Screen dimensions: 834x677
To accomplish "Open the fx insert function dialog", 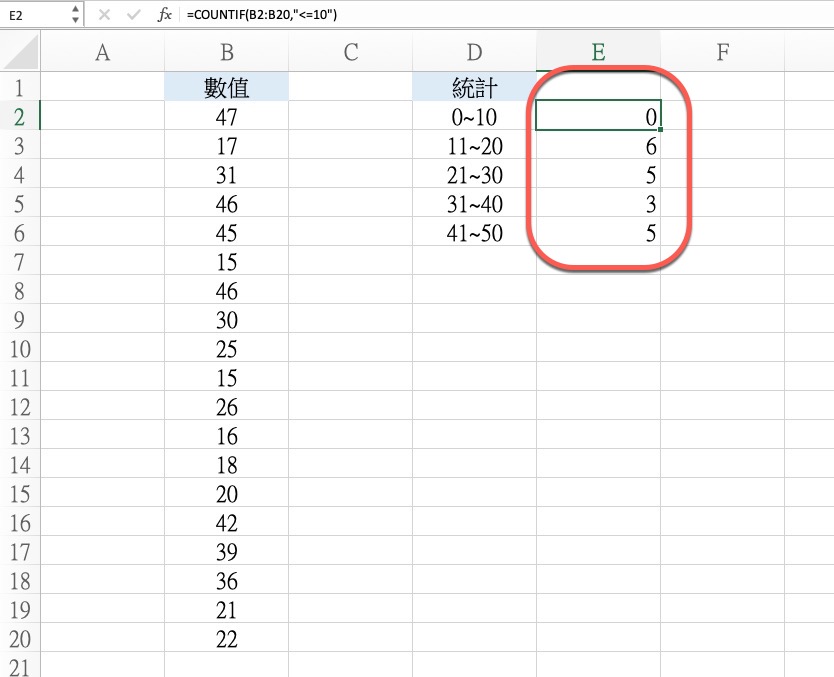I will click(164, 15).
